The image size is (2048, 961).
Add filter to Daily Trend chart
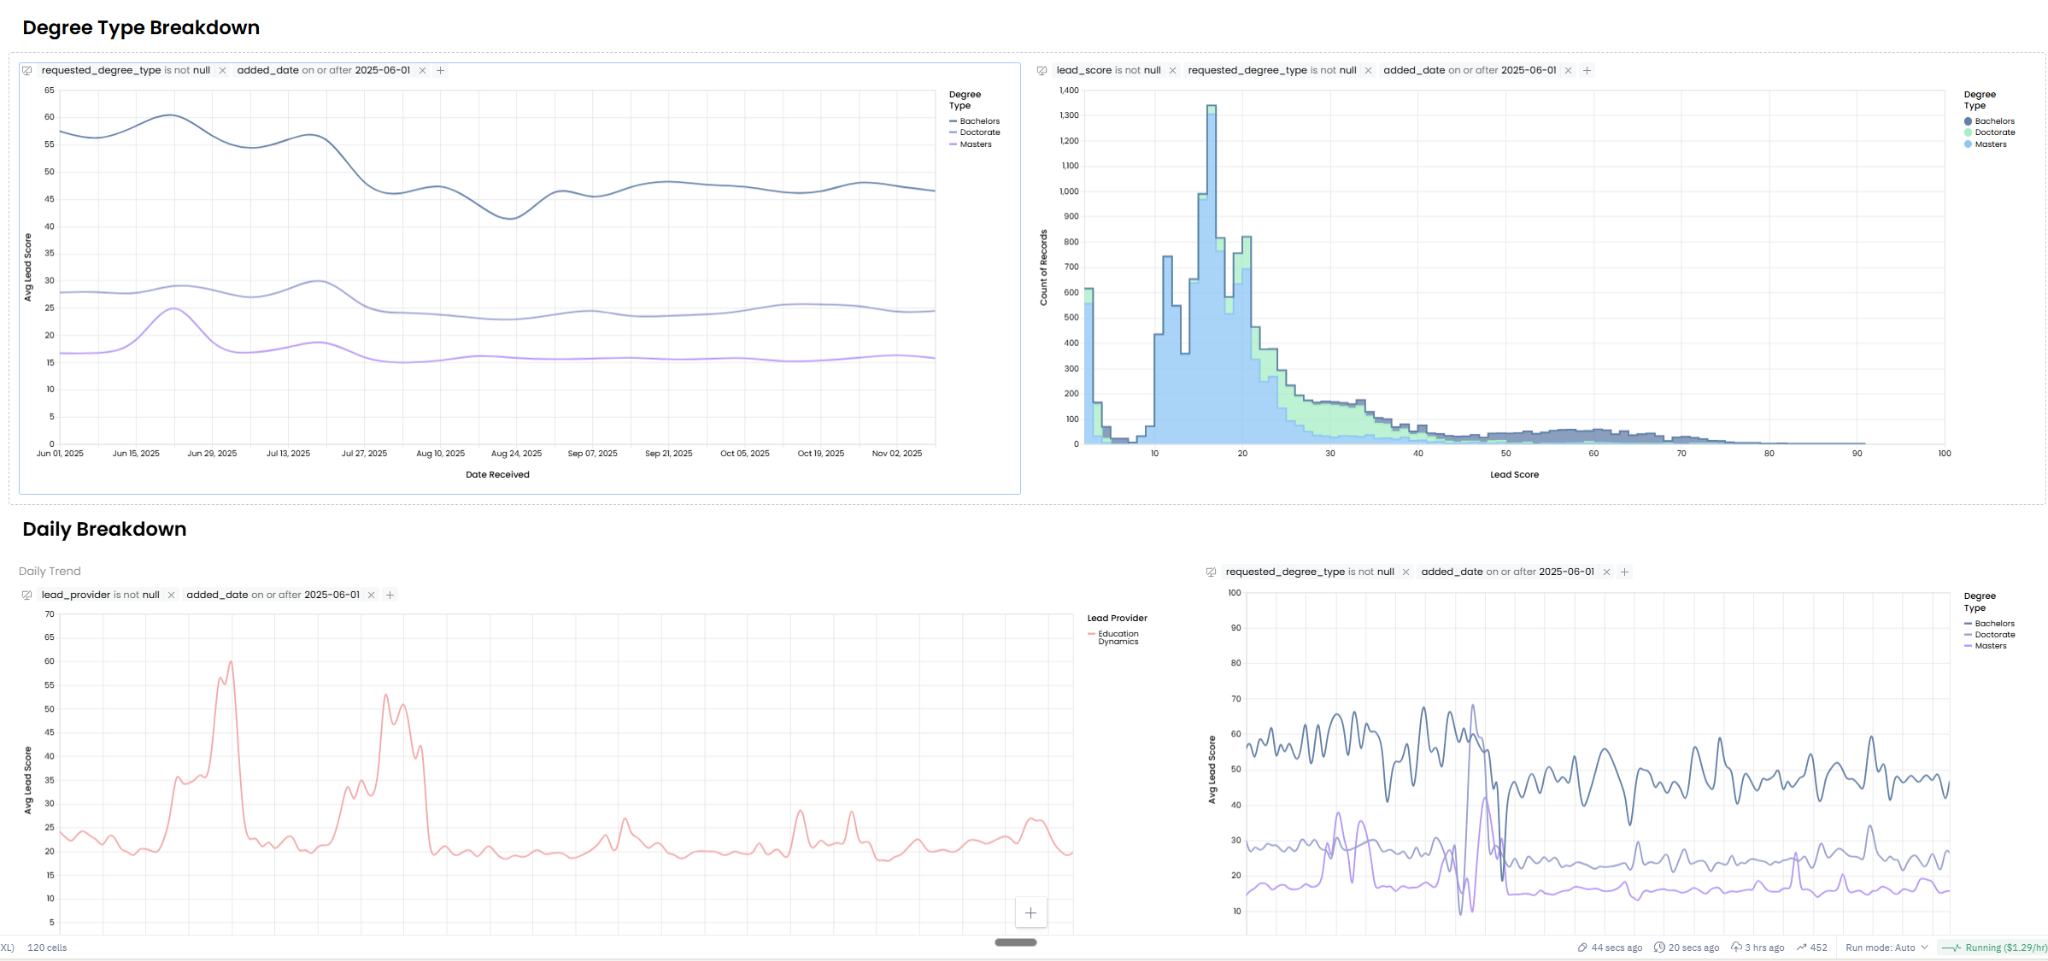[390, 595]
